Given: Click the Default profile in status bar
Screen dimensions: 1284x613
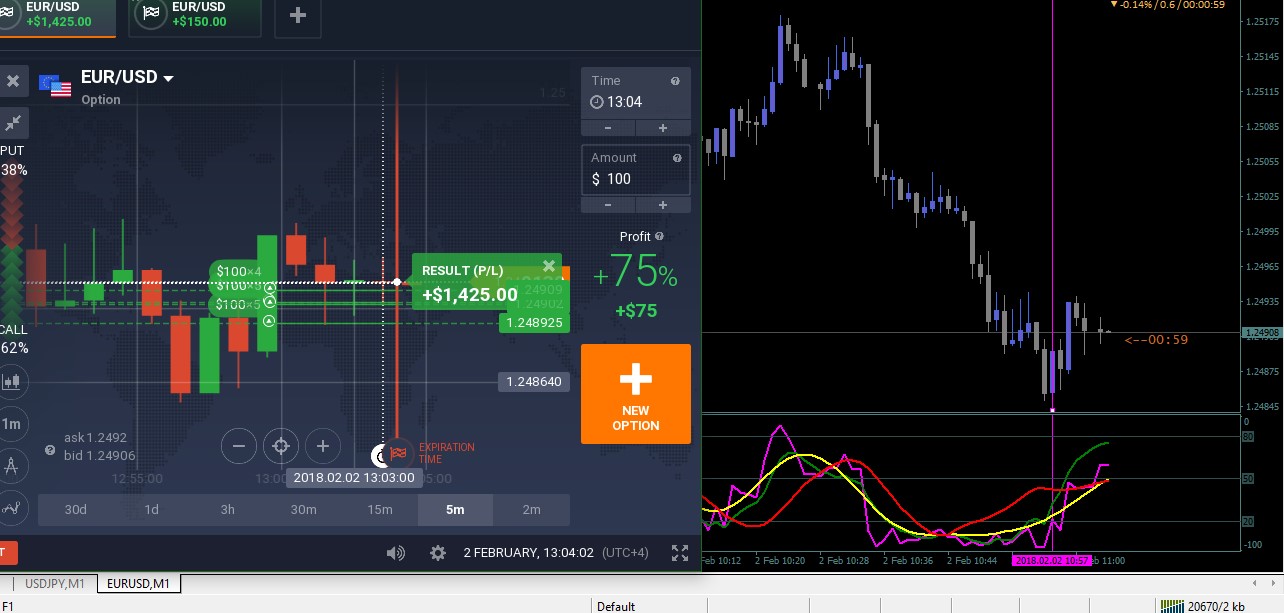Looking at the screenshot, I should tap(616, 606).
